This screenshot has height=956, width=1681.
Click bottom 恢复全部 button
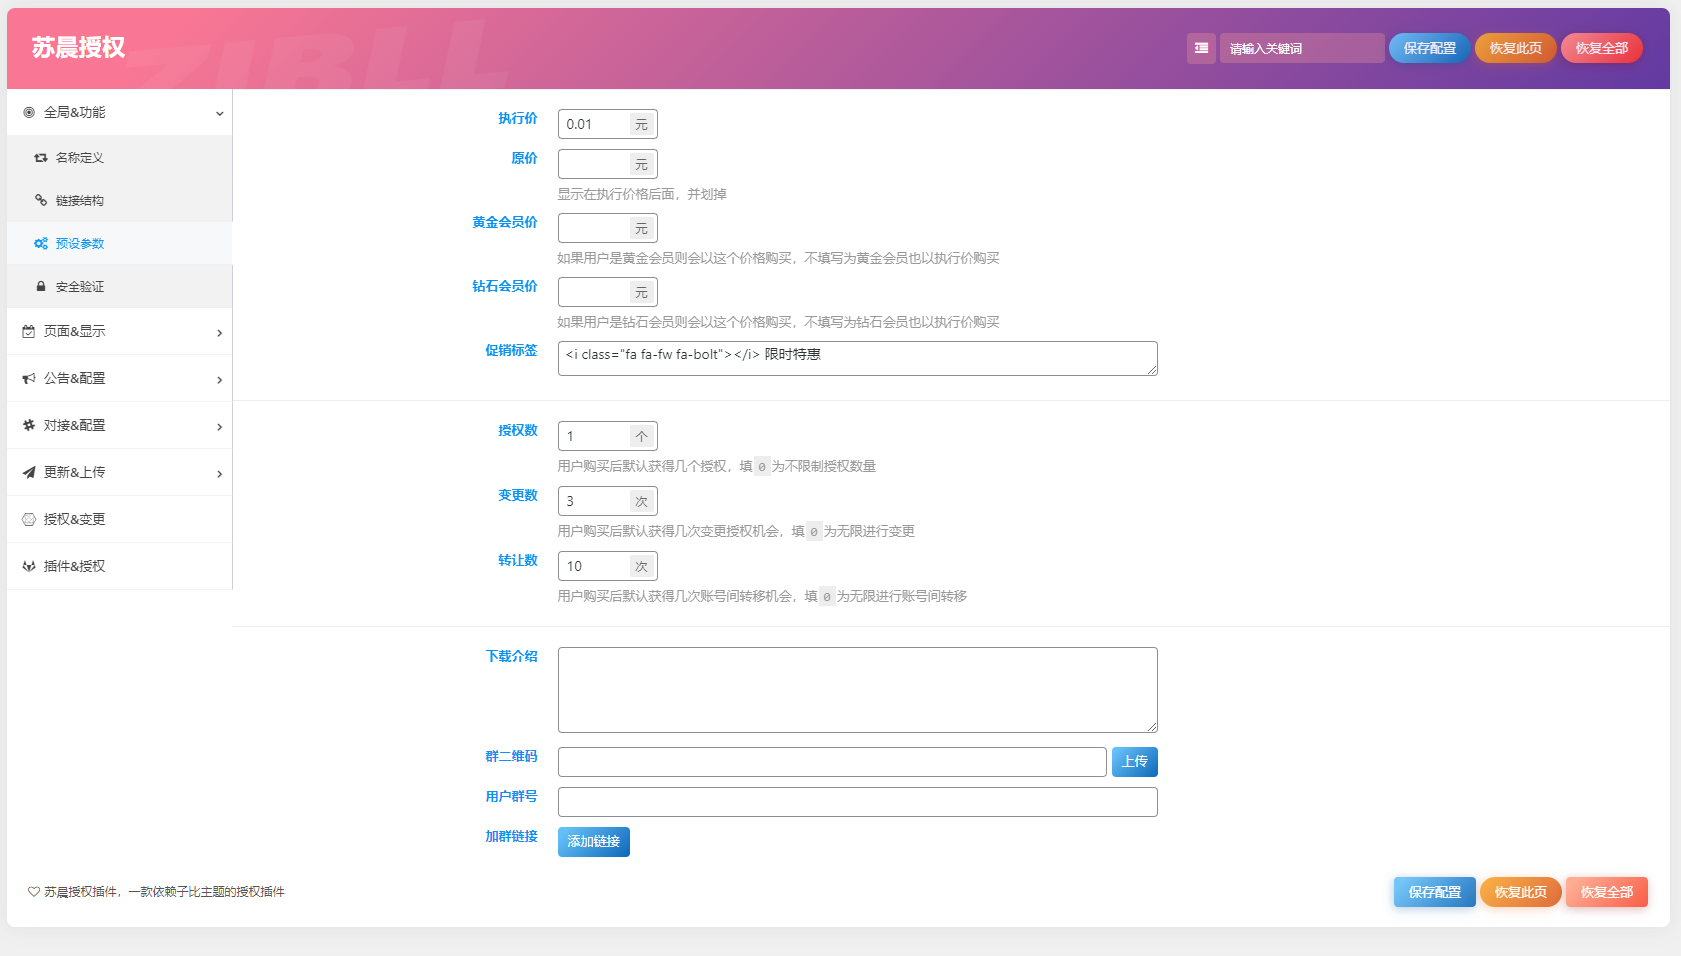(1606, 892)
